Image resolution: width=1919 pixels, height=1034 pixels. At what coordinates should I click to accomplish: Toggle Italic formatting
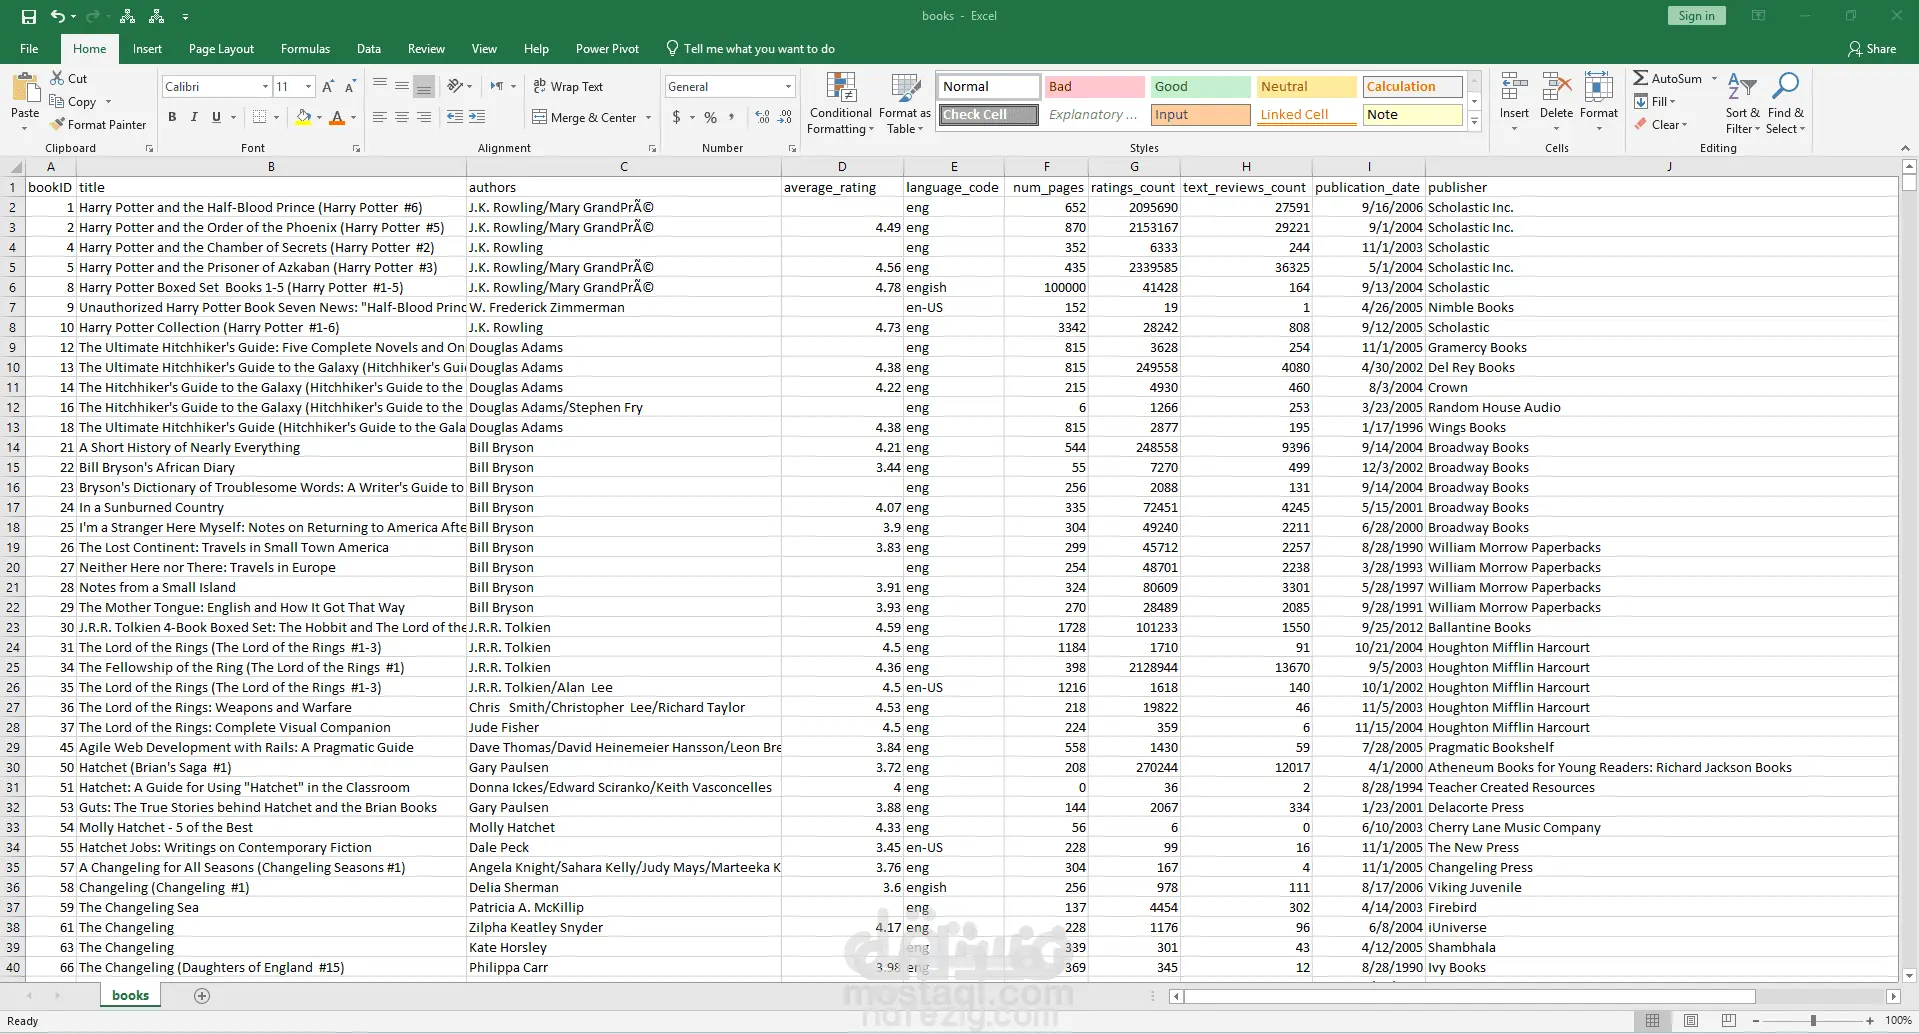click(x=194, y=117)
